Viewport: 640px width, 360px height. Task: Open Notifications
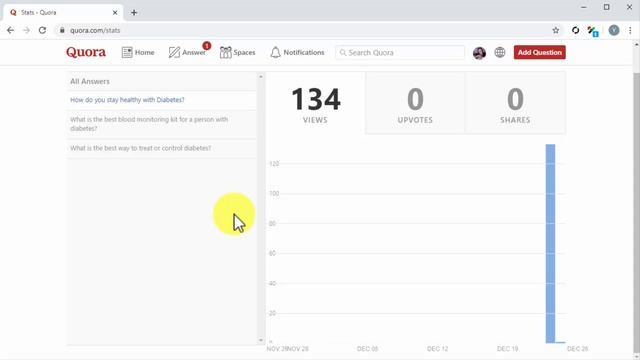[x=297, y=52]
